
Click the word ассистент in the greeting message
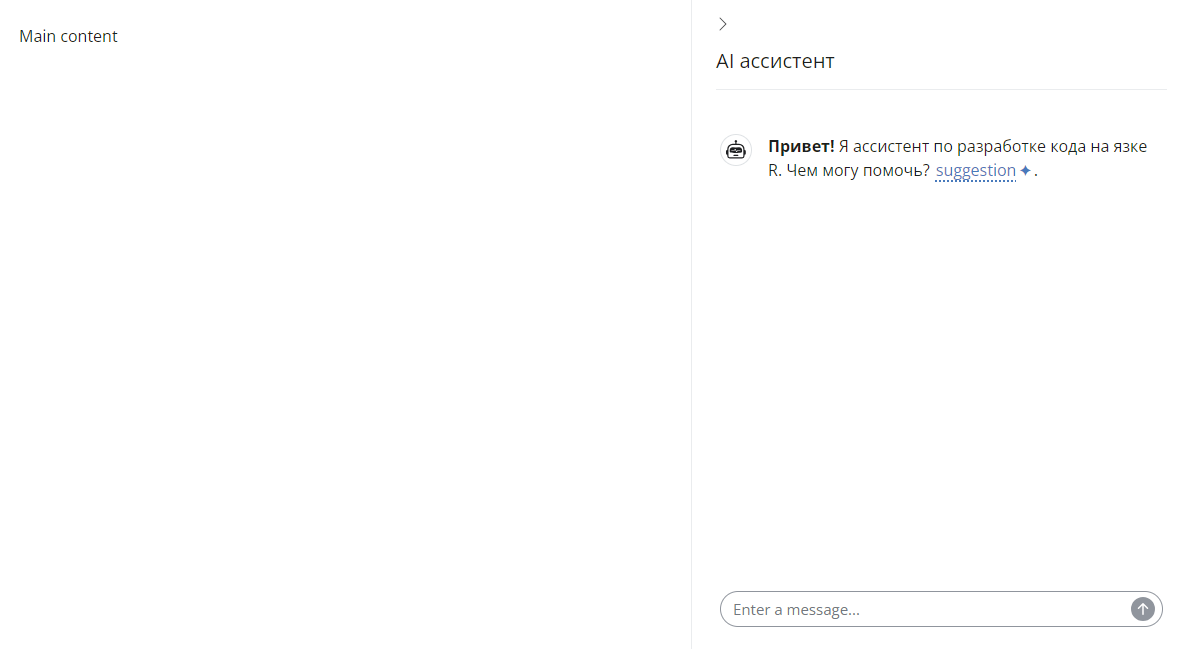point(890,147)
